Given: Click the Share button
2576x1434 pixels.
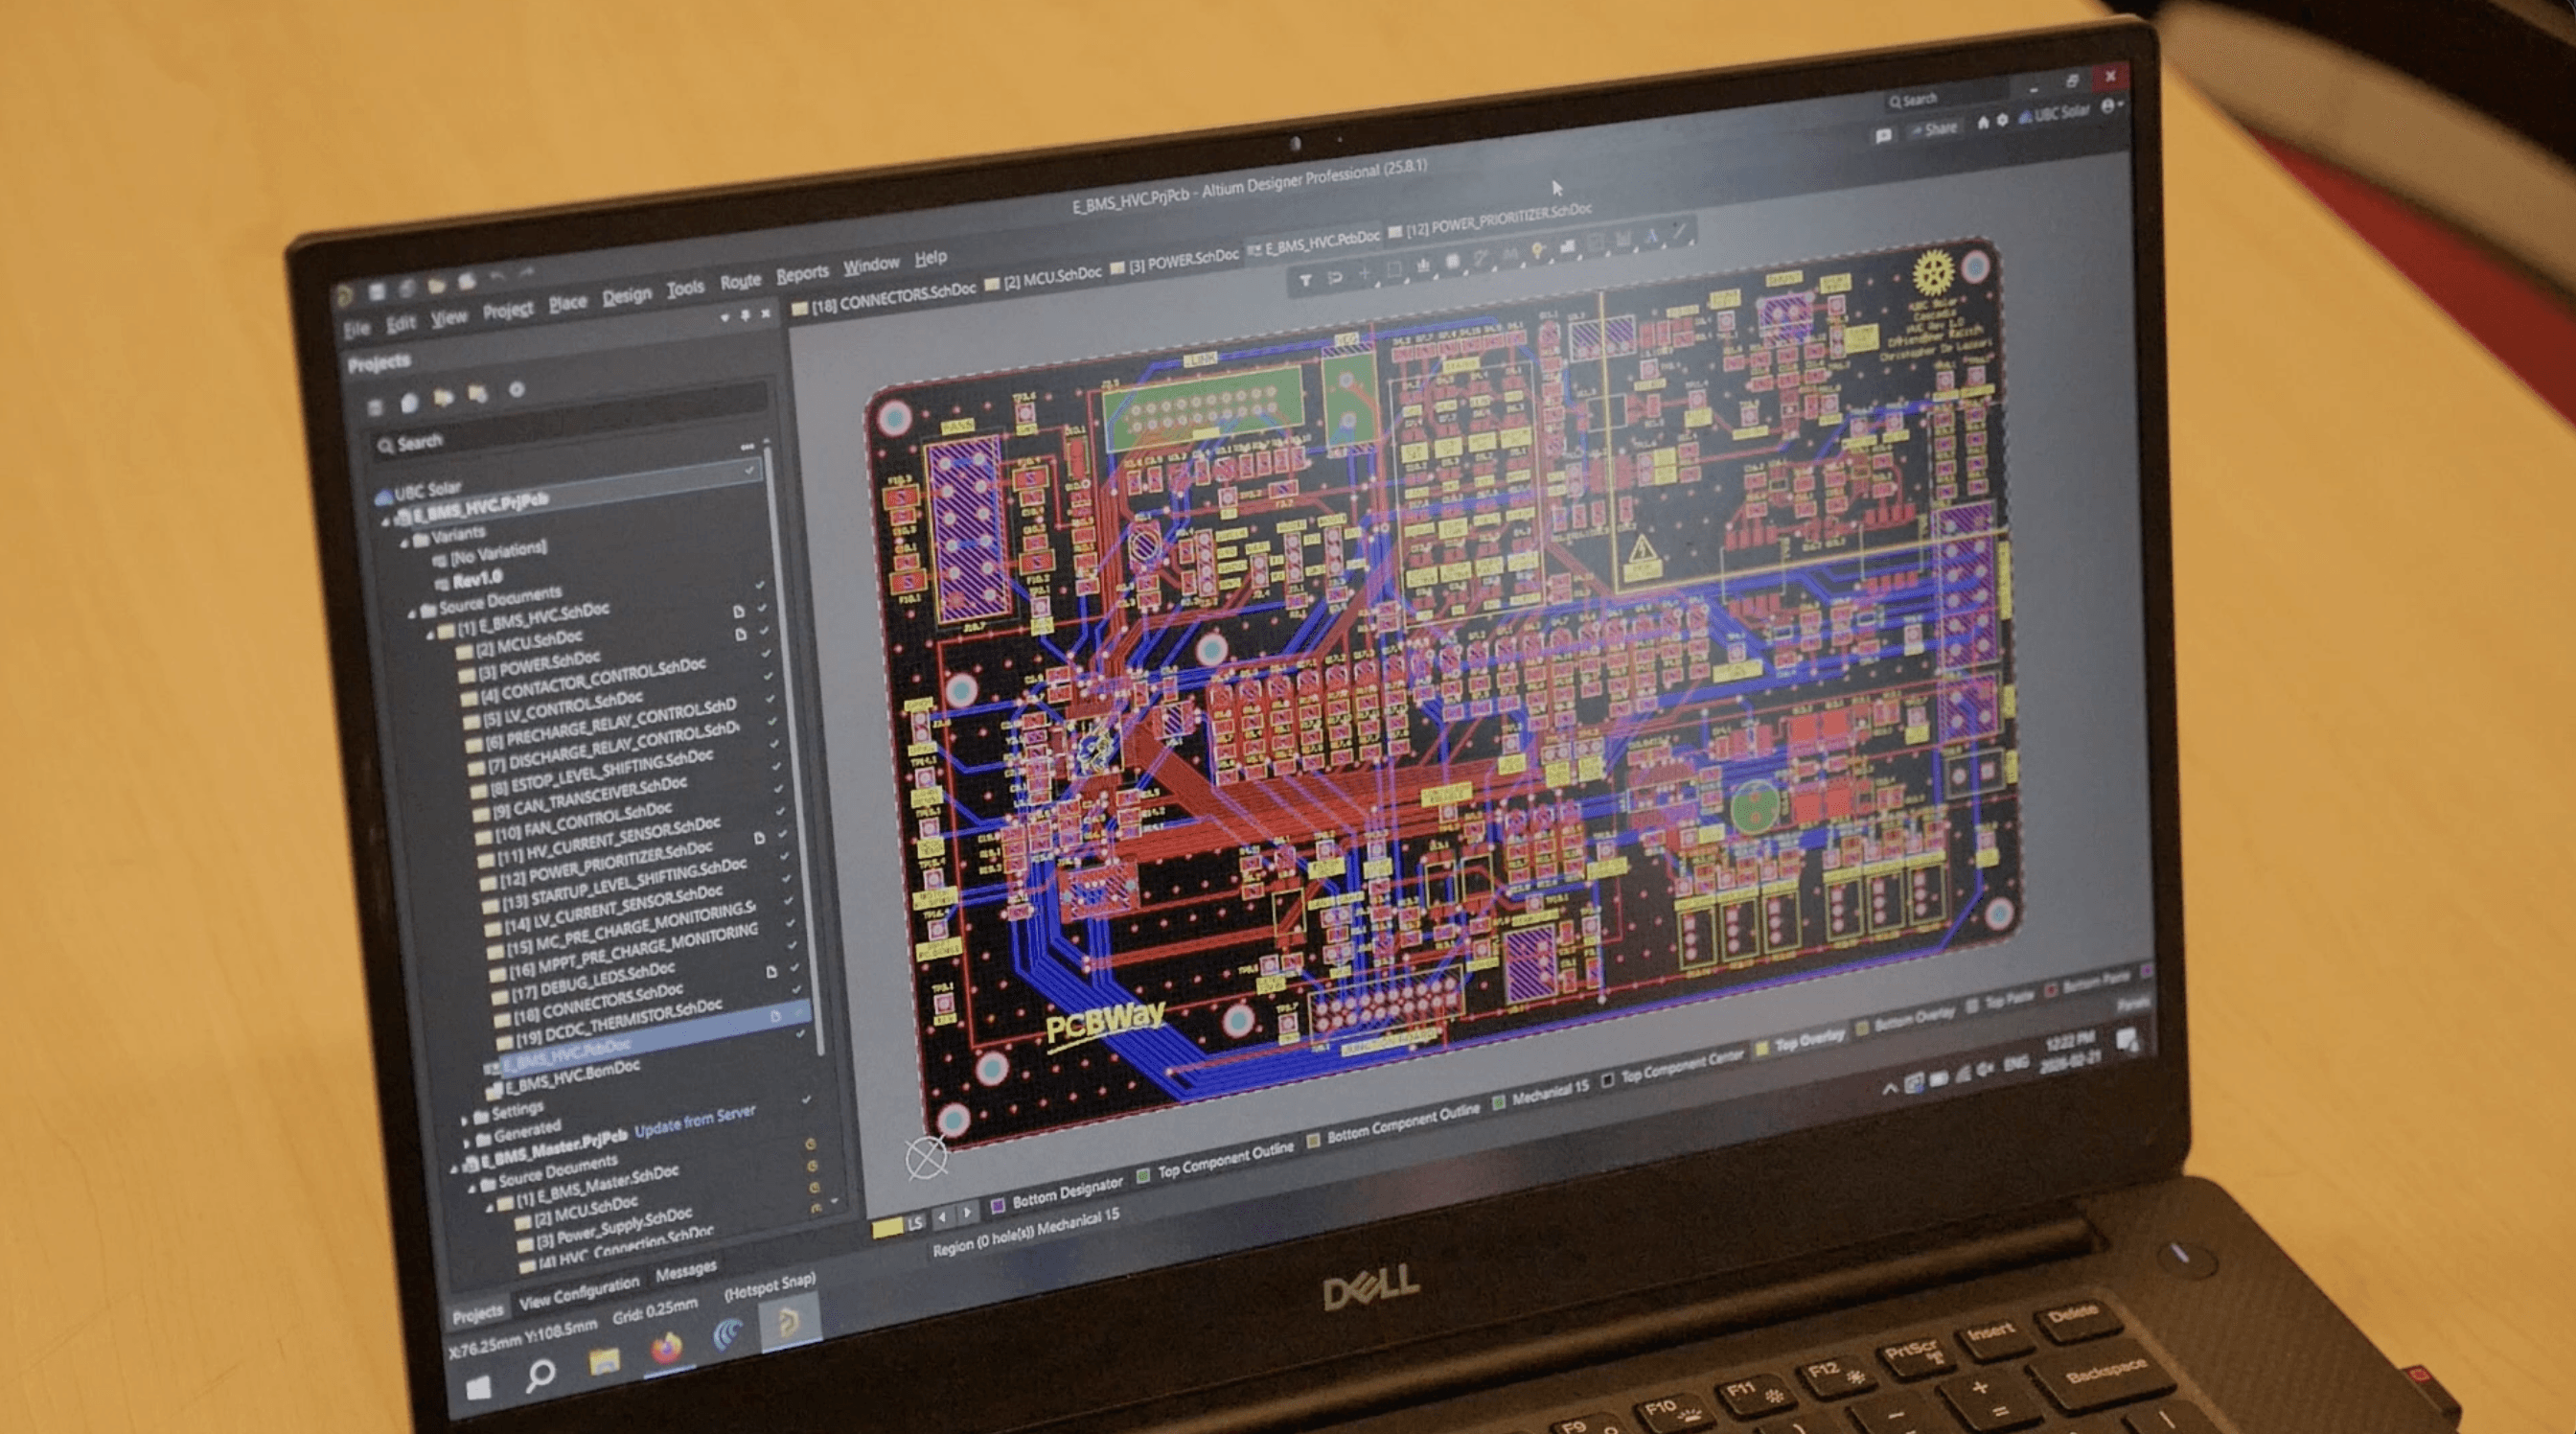Looking at the screenshot, I should [x=1933, y=129].
